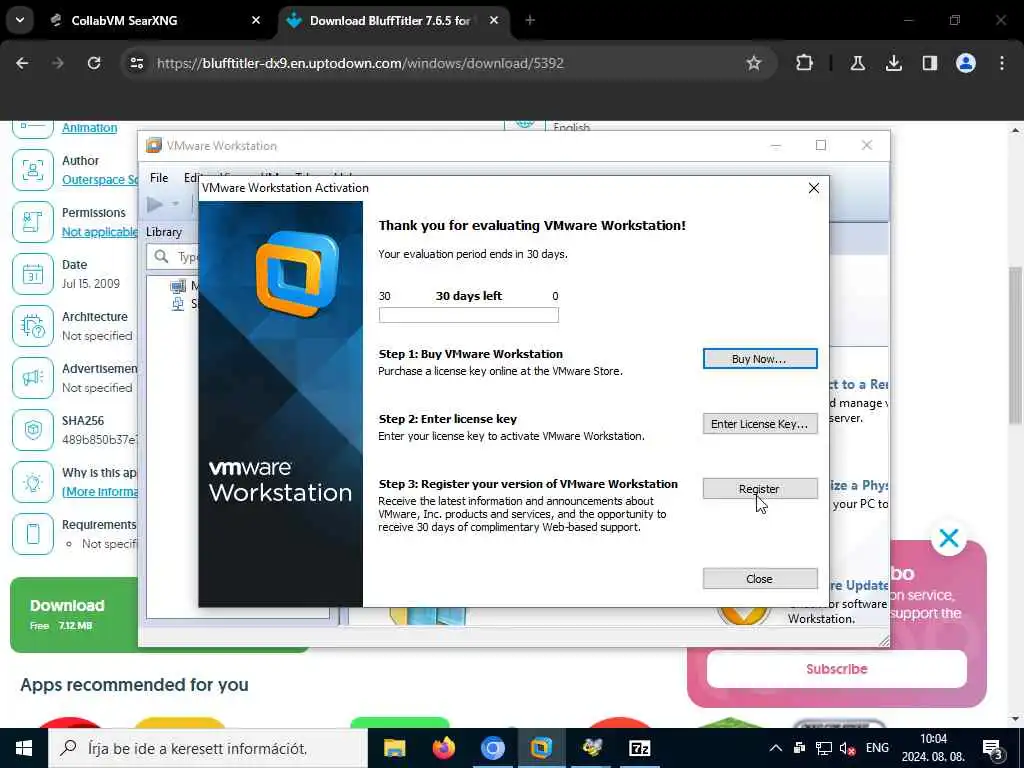Click the Requirements phone icon on the webpage
1024x768 pixels.
pyautogui.click(x=33, y=534)
